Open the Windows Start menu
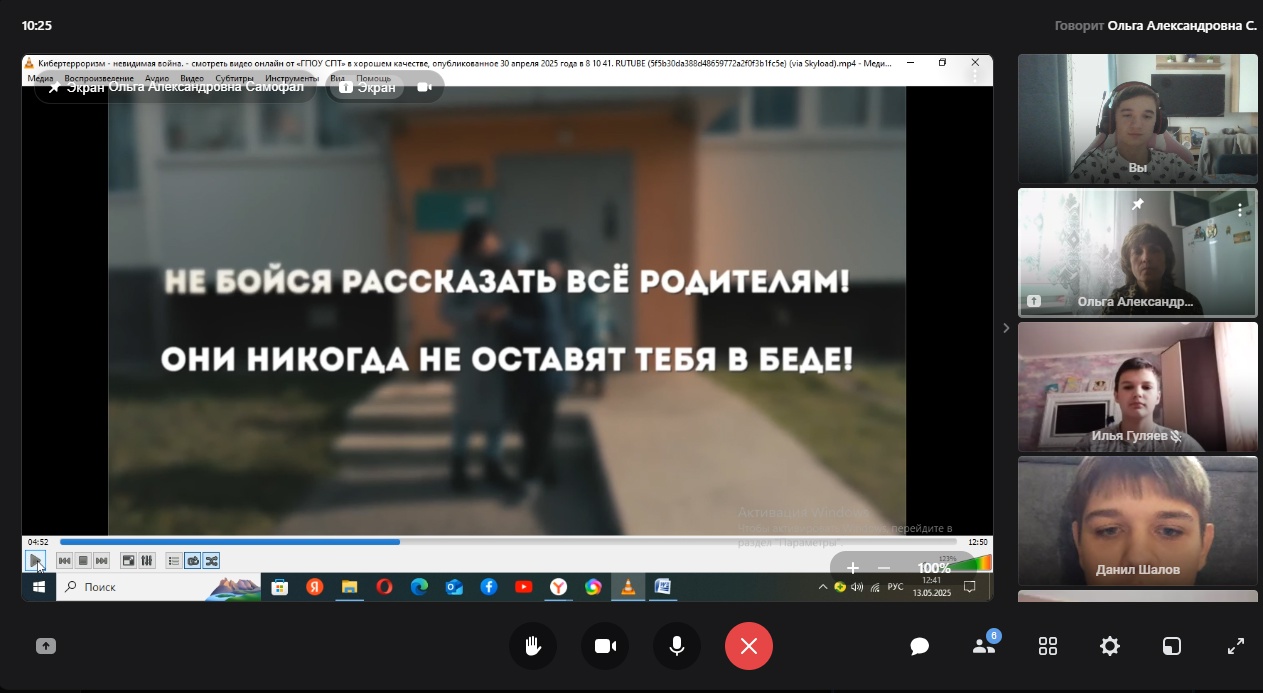 click(x=39, y=587)
